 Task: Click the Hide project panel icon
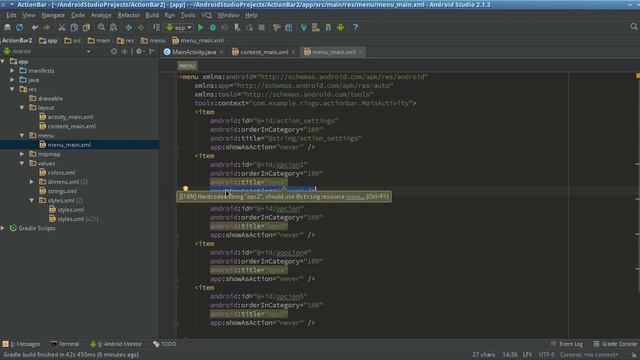tap(152, 51)
